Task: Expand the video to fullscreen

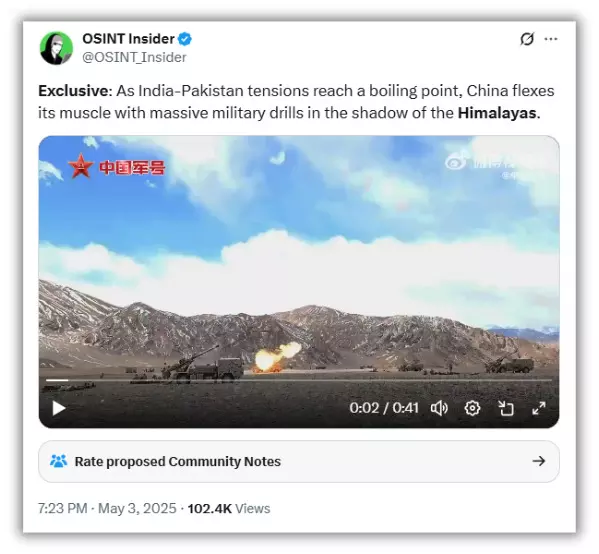Action: [x=539, y=408]
